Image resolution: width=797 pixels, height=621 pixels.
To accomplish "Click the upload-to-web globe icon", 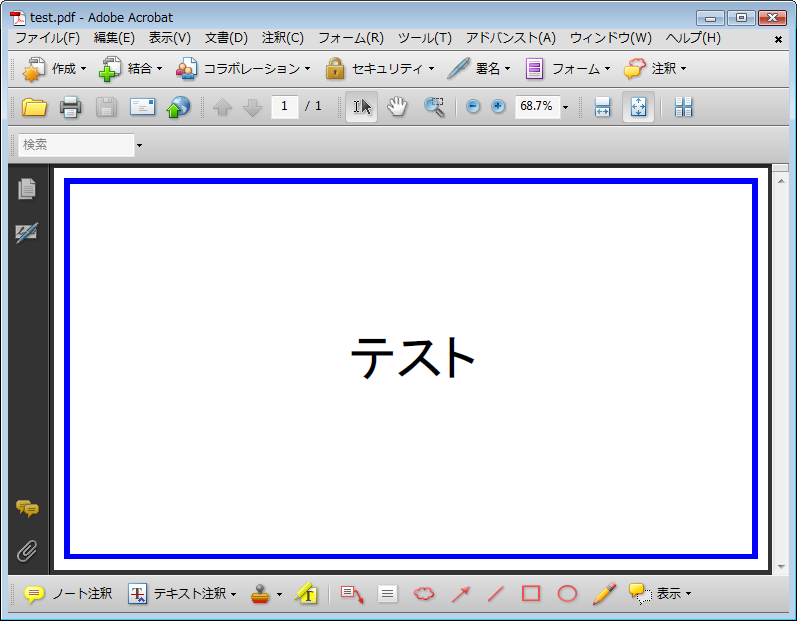I will coord(178,107).
